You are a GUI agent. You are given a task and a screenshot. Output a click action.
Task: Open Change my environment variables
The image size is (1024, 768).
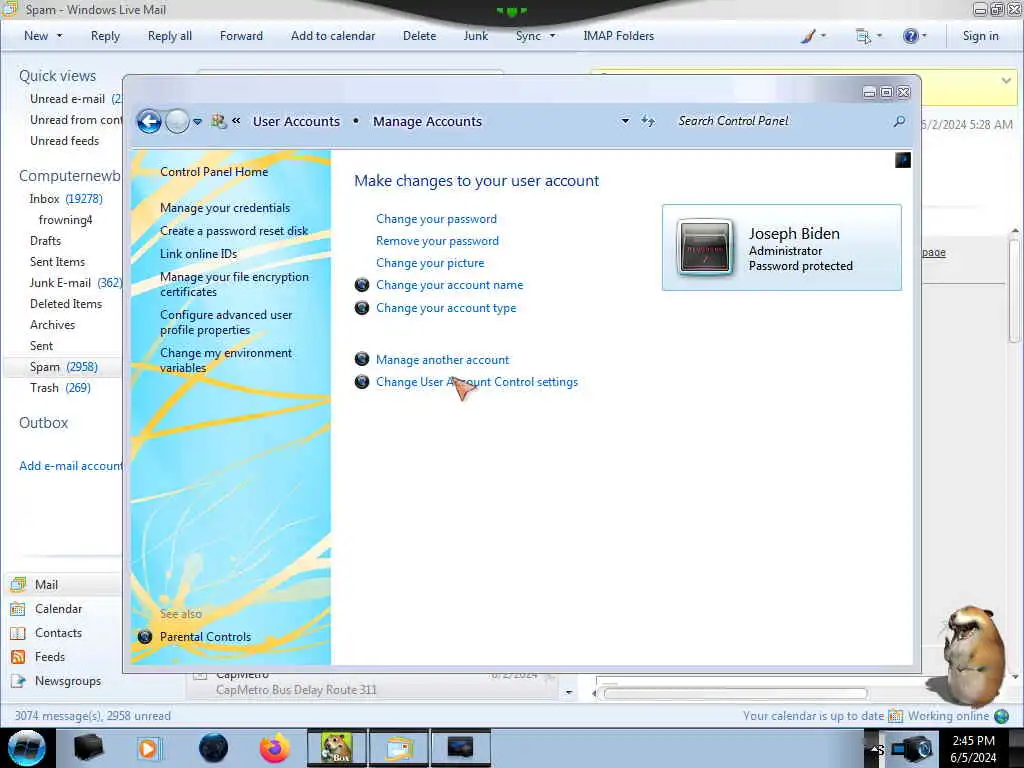(x=226, y=360)
